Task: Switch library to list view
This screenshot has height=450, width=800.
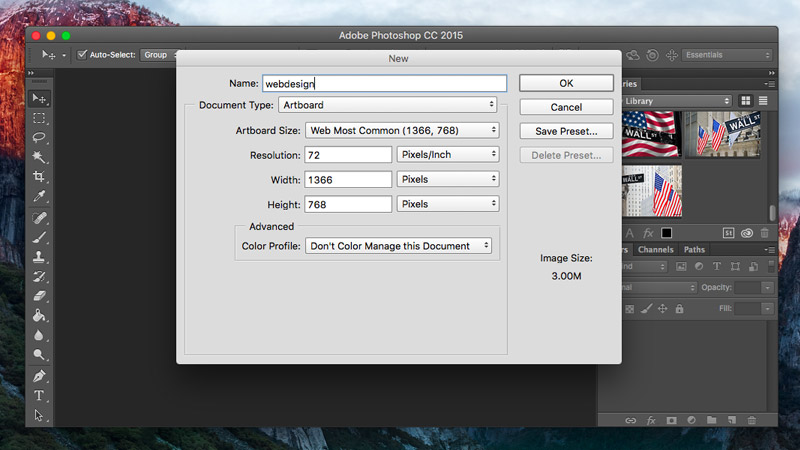Action: 765,101
